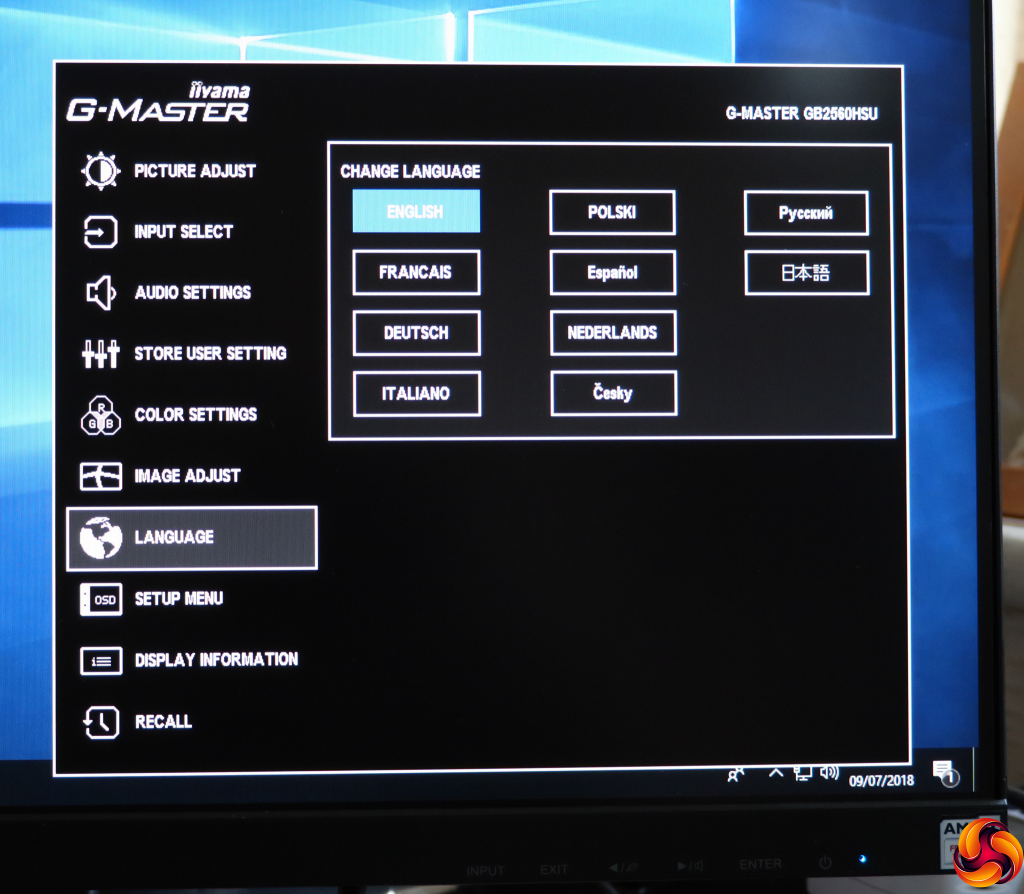This screenshot has height=894, width=1024.
Task: Click the taskbar network icon
Action: click(x=803, y=774)
